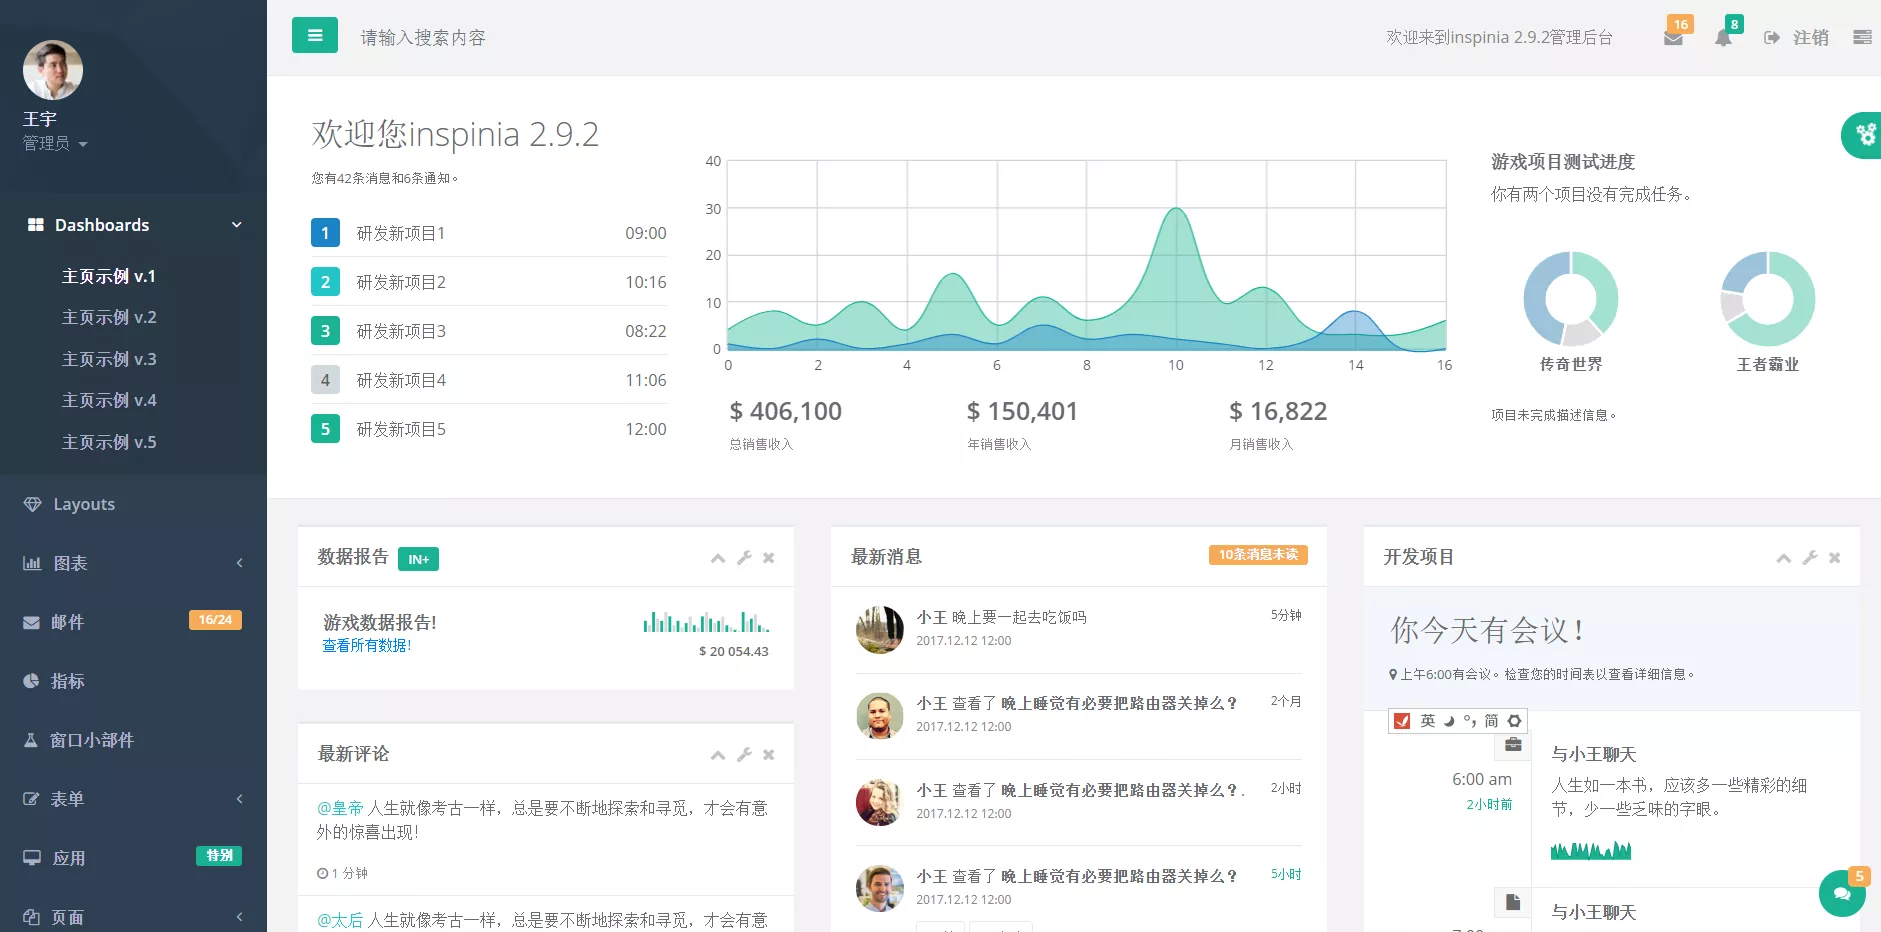
Task: Click the document timeline icon
Action: pyautogui.click(x=1513, y=902)
